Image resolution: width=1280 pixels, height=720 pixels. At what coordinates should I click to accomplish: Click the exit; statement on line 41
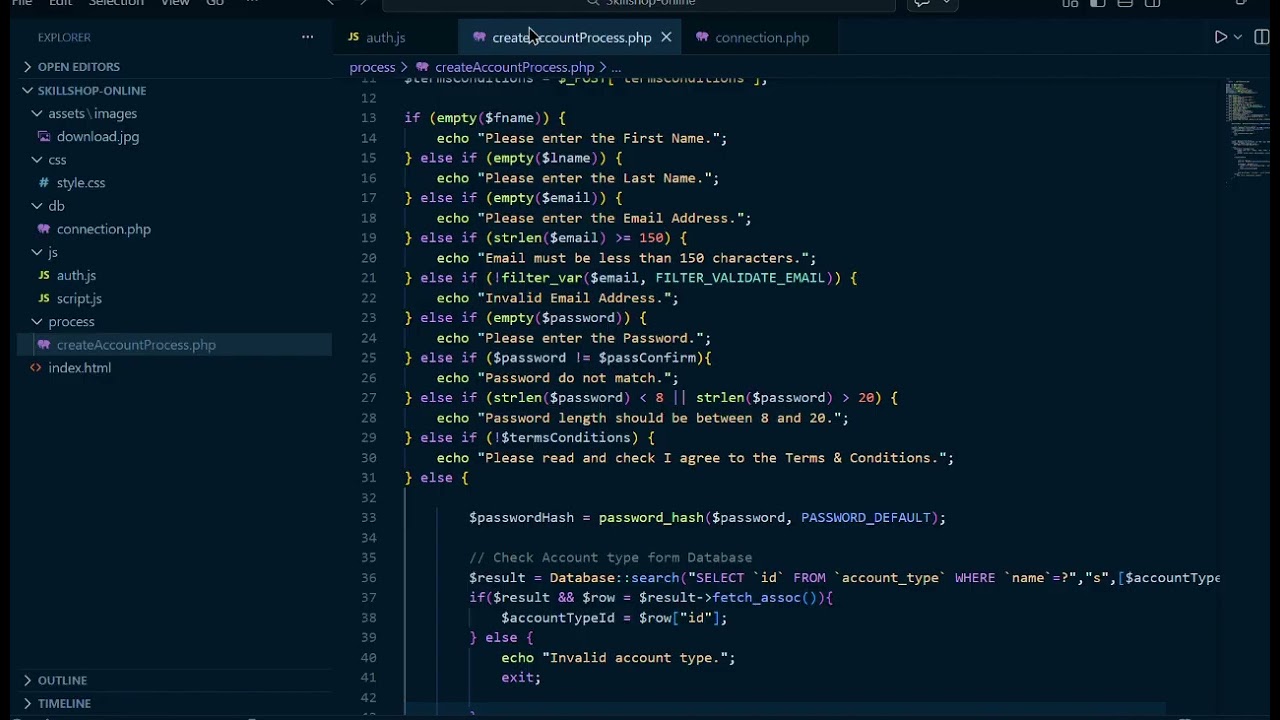coord(521,678)
